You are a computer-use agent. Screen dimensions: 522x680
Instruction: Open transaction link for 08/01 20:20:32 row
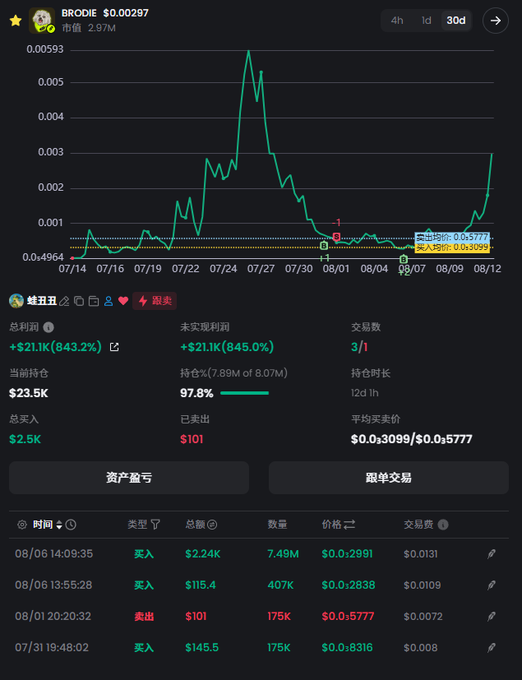[491, 616]
